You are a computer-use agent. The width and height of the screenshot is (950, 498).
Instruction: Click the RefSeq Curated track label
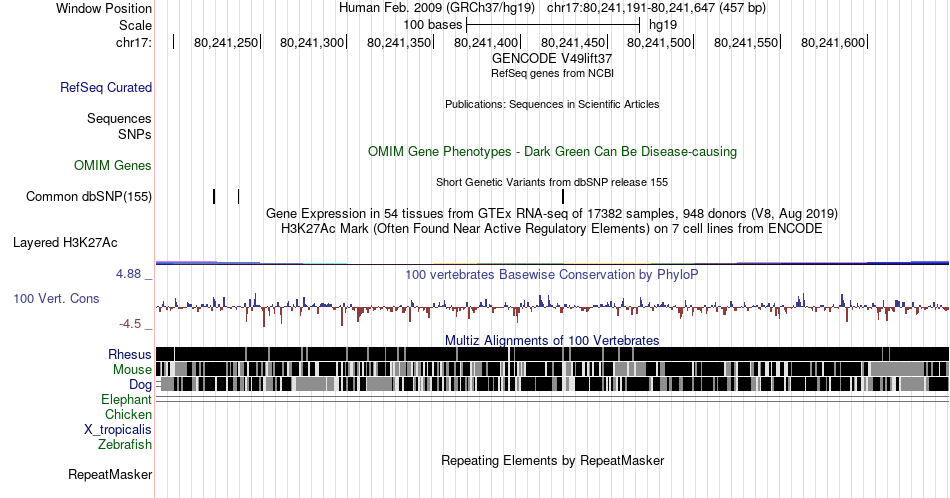pyautogui.click(x=106, y=87)
